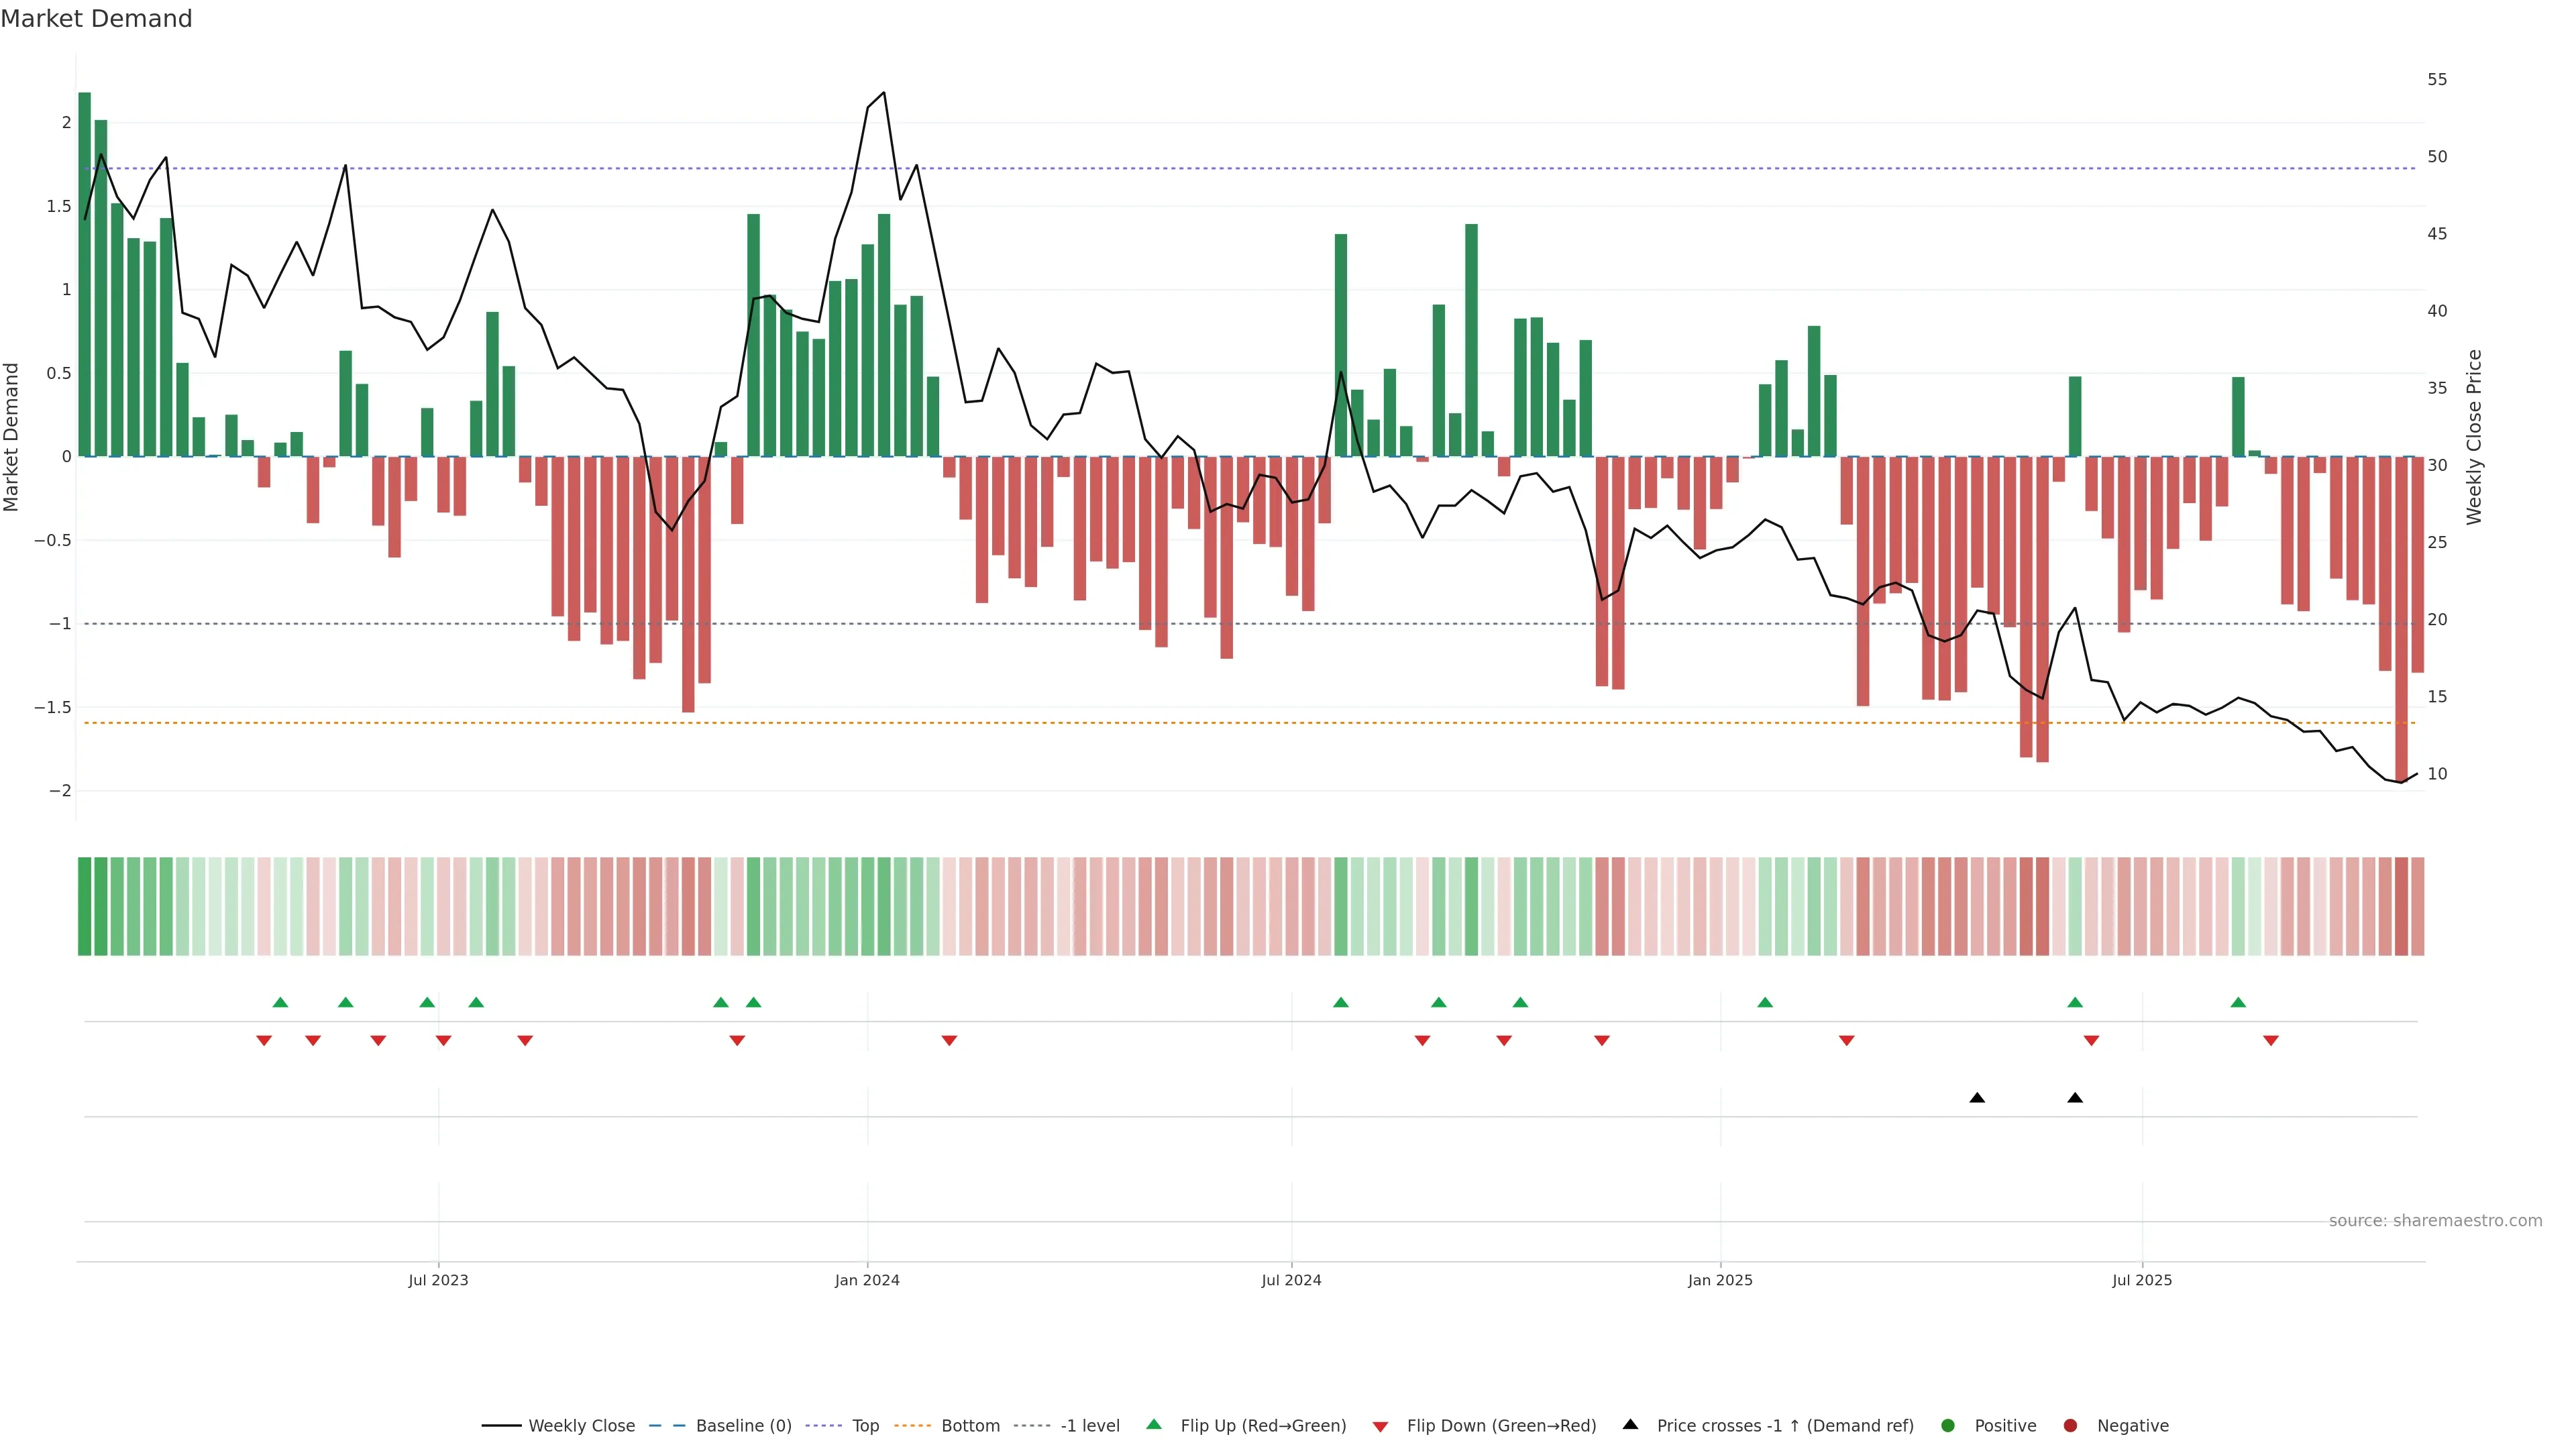Image resolution: width=2576 pixels, height=1449 pixels.
Task: Click the first dark green heatmap cell
Action: 85,906
